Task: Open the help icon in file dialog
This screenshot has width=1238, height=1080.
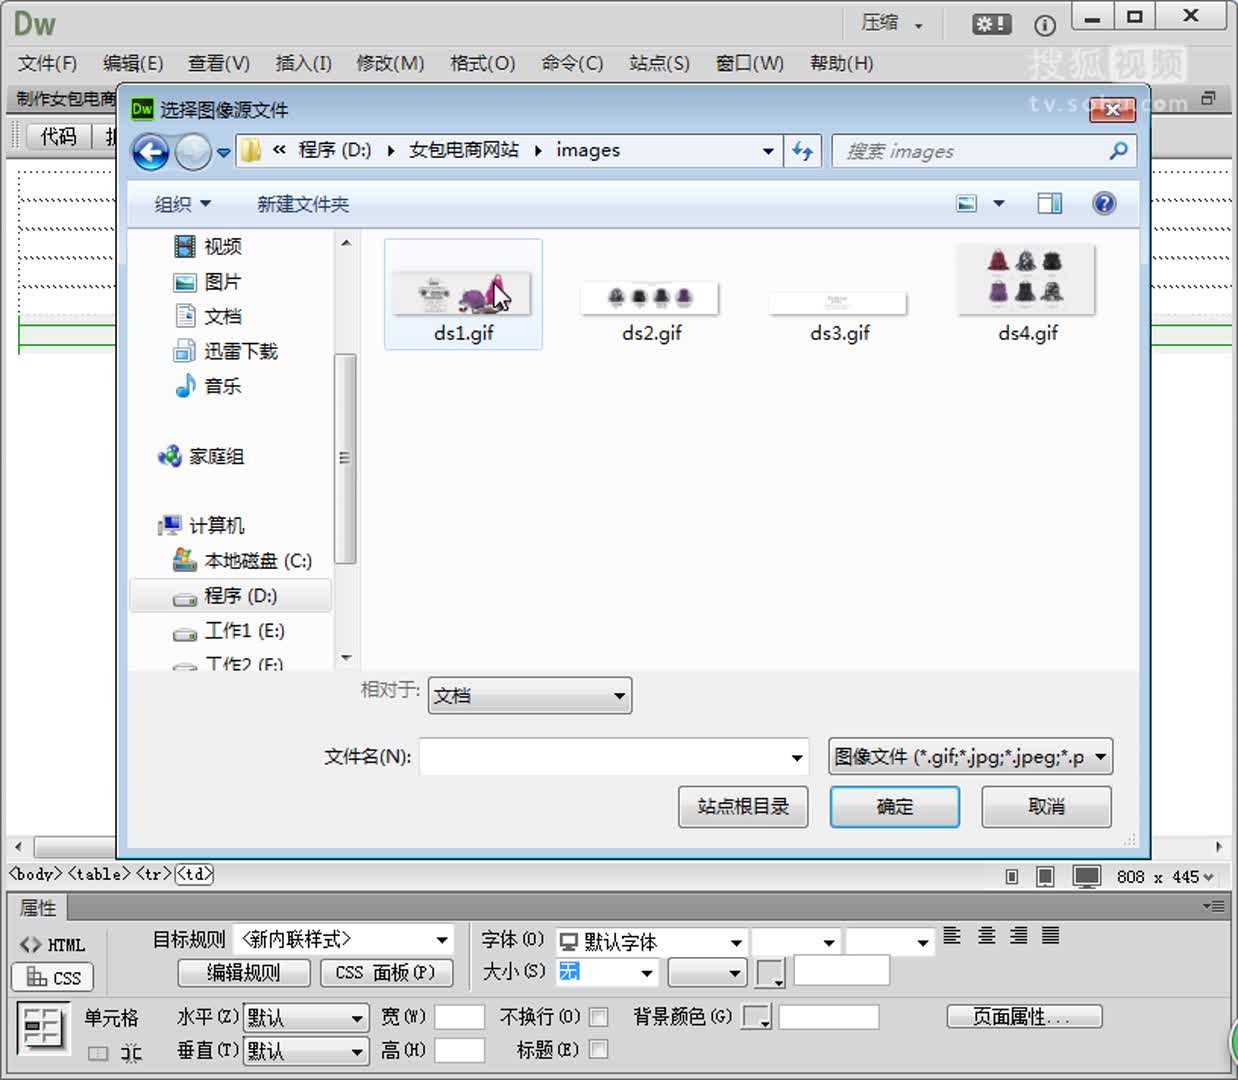Action: coord(1103,204)
